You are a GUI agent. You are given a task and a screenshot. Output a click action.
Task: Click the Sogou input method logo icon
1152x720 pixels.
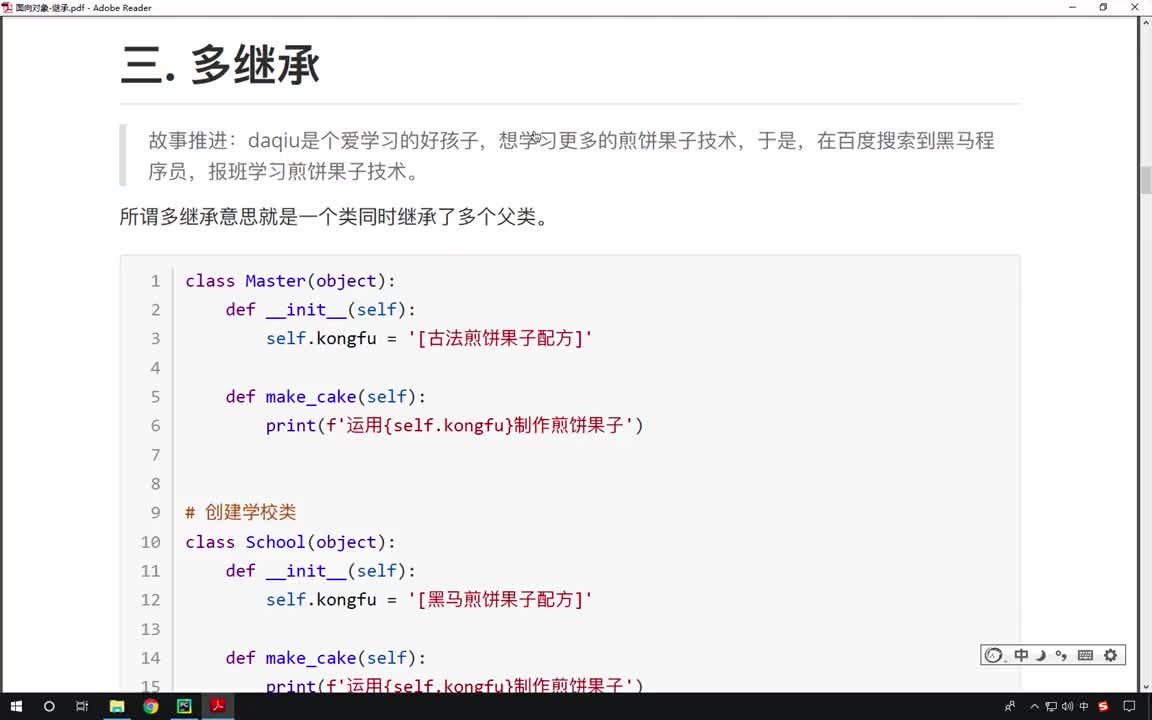(993, 655)
